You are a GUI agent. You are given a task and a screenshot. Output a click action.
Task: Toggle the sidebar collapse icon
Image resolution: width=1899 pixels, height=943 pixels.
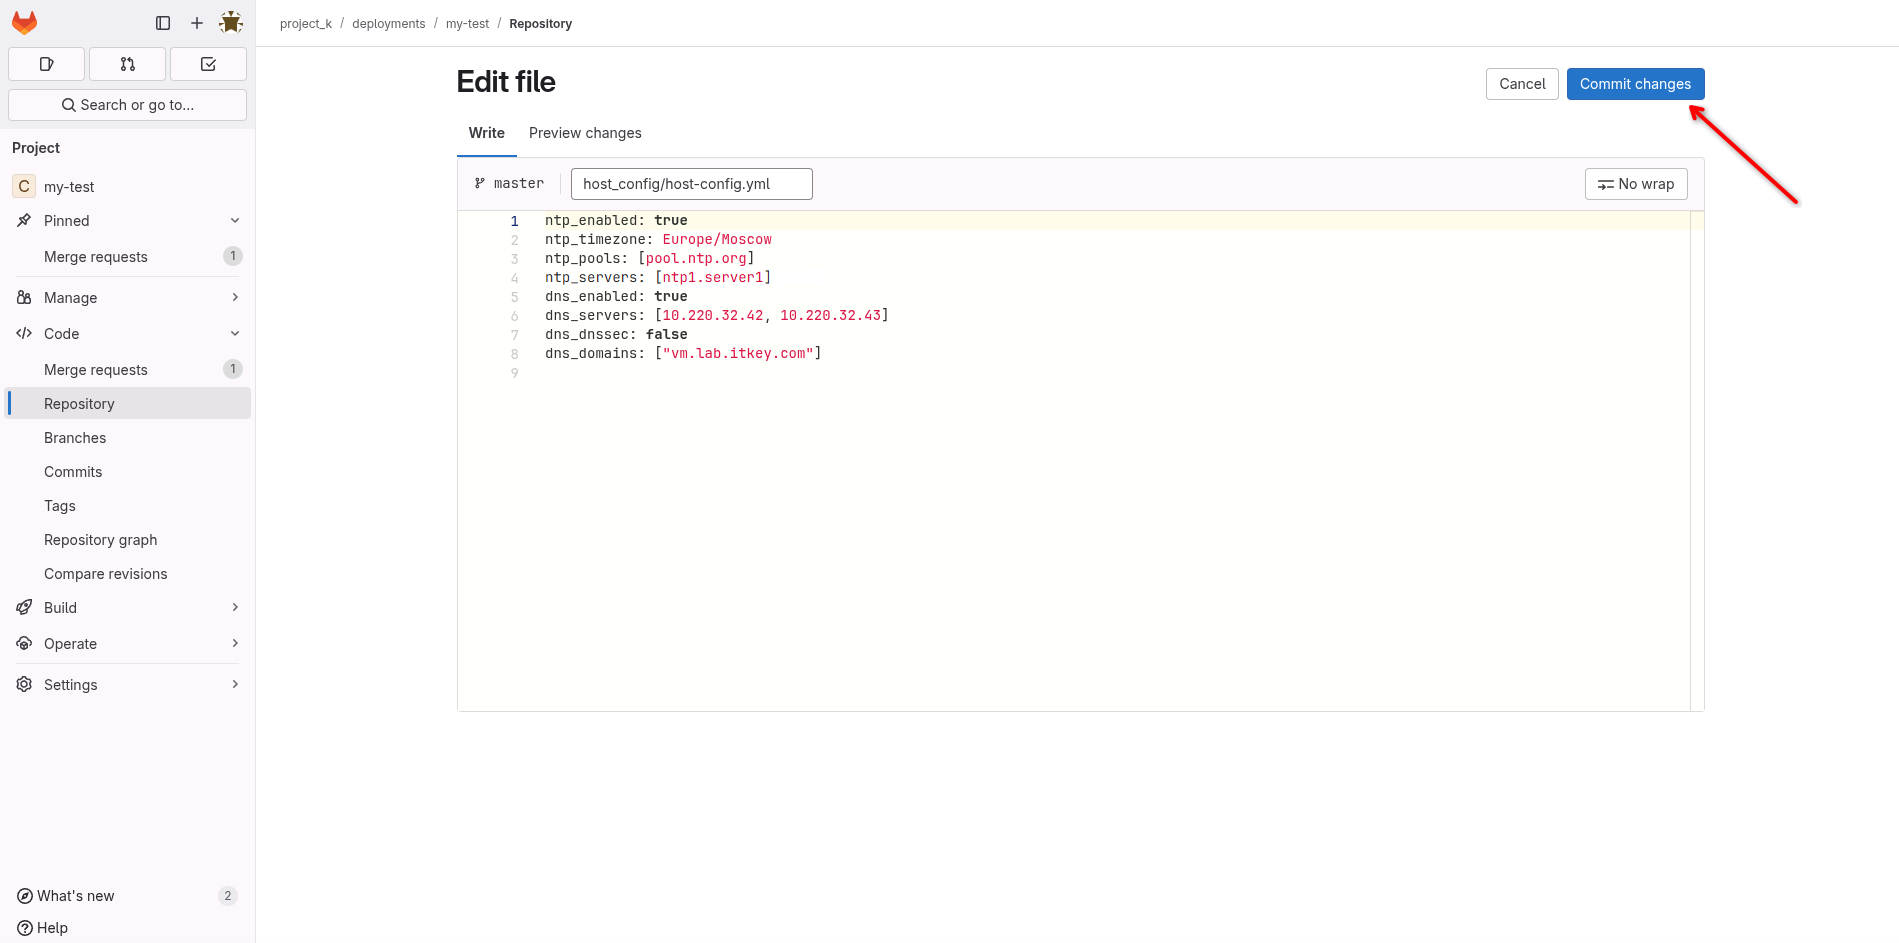[163, 23]
